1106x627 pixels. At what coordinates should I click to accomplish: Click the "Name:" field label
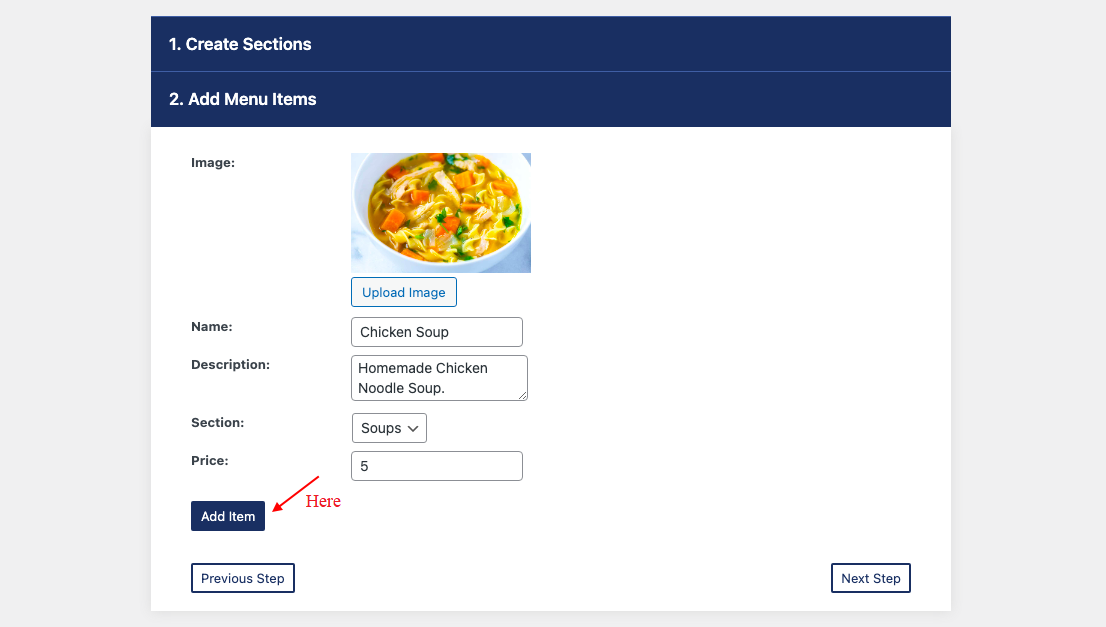click(211, 326)
